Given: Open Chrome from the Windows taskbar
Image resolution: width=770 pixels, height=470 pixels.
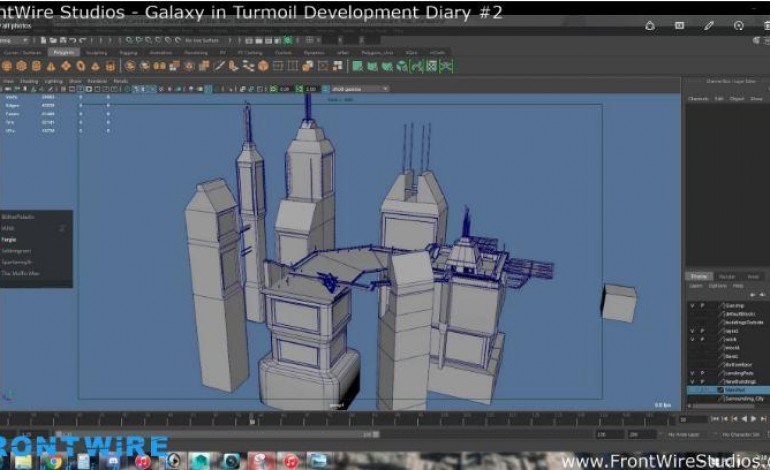Looking at the screenshot, I should click(x=53, y=460).
